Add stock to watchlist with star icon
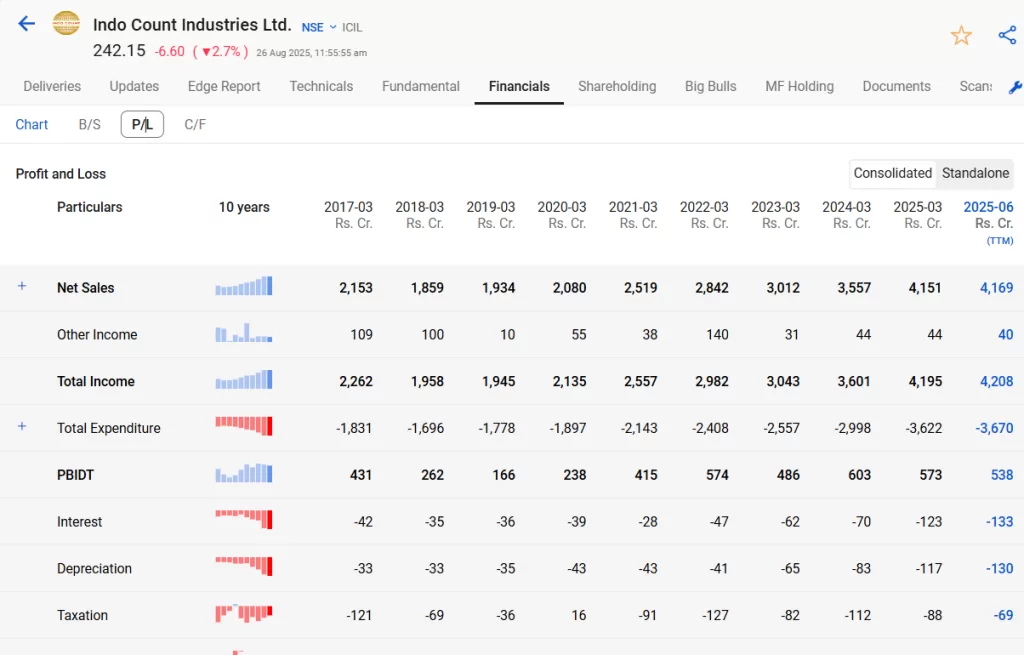The width and height of the screenshot is (1024, 655). click(961, 35)
